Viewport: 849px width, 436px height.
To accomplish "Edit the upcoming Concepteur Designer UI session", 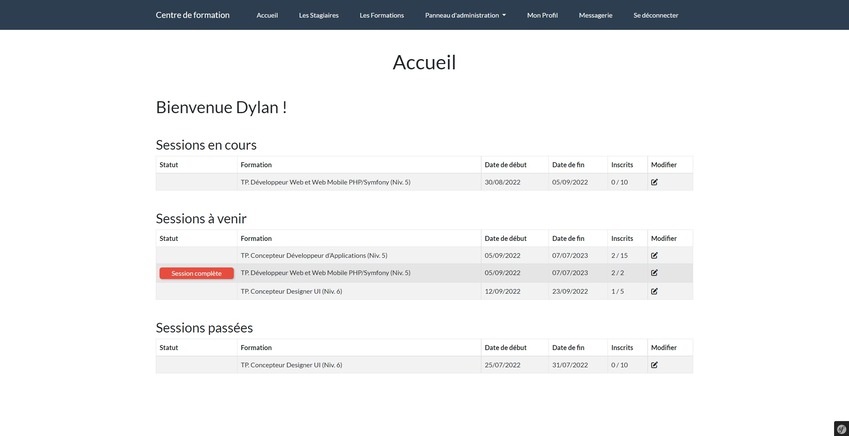I will click(x=654, y=292).
